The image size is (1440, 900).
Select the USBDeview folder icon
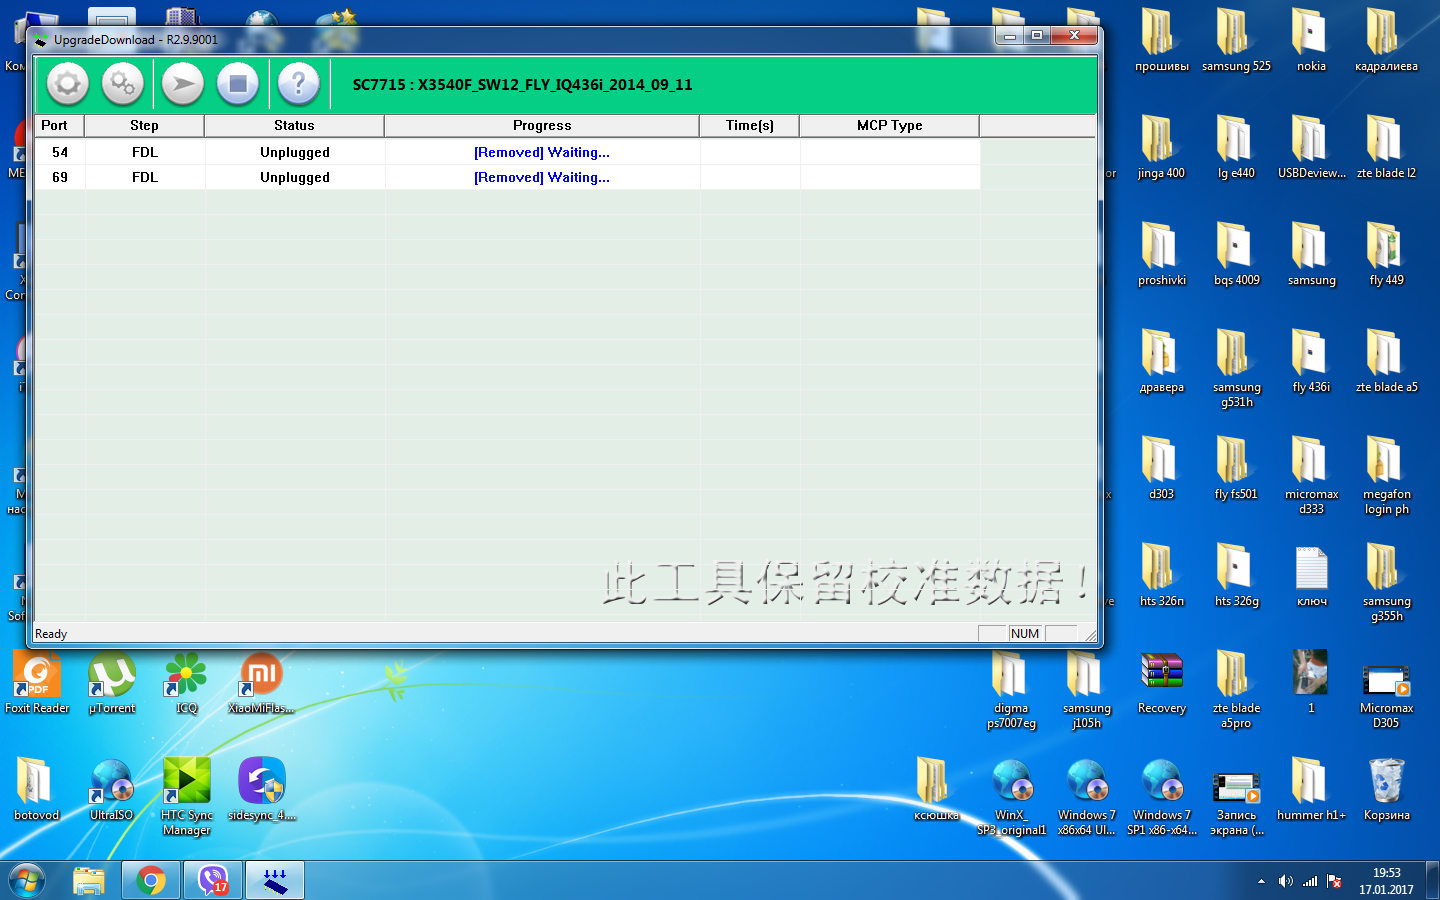click(1311, 148)
